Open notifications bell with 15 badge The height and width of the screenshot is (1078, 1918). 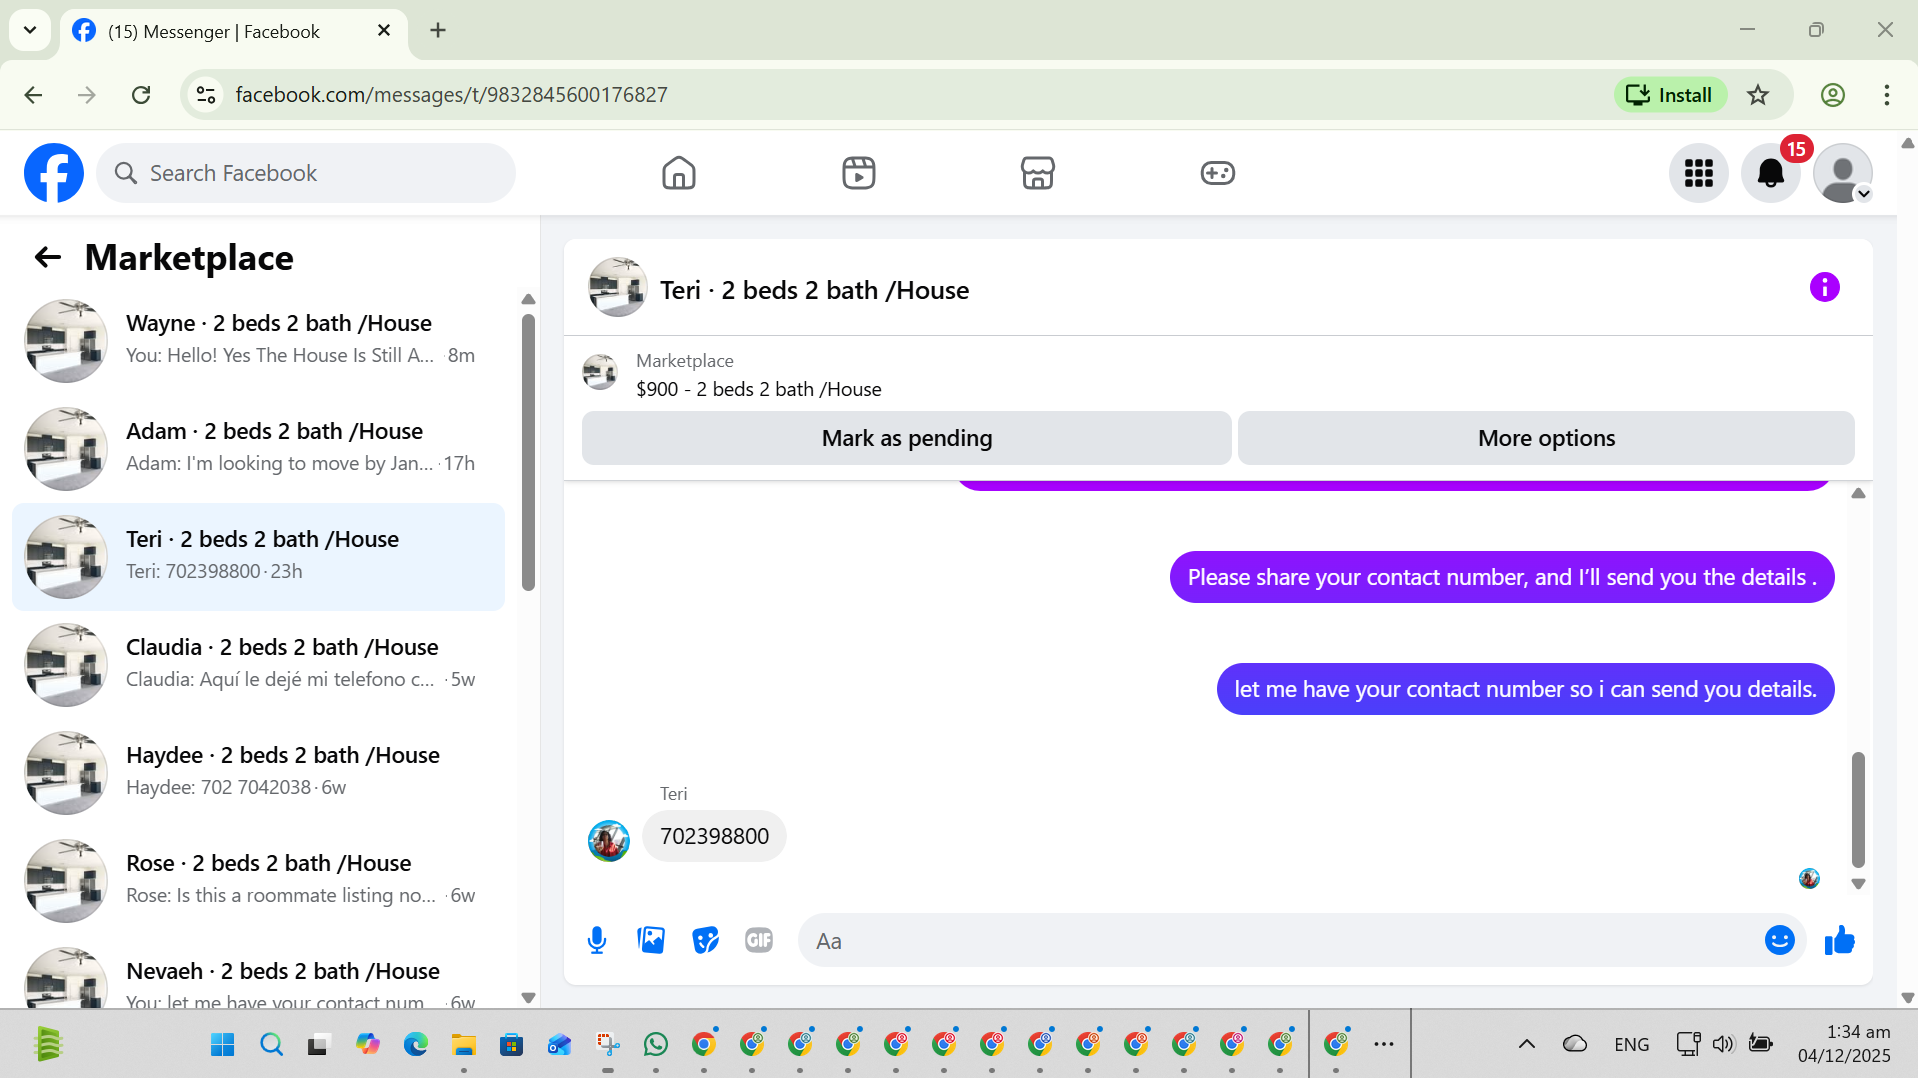tap(1771, 173)
